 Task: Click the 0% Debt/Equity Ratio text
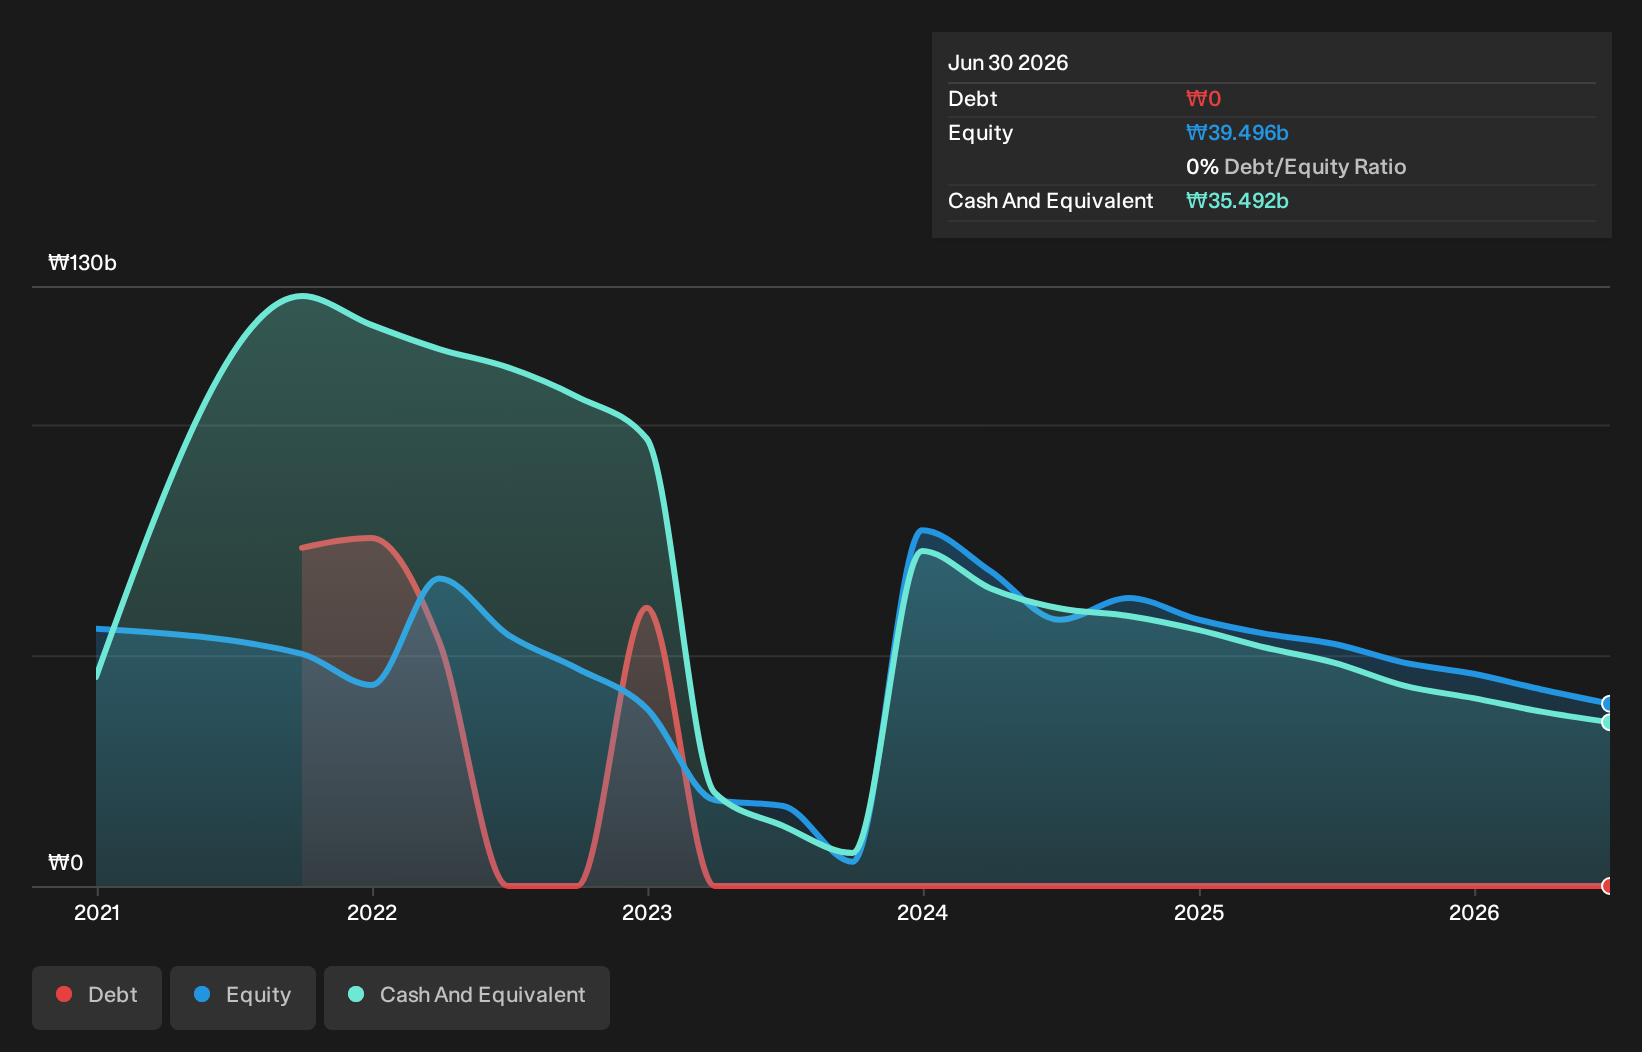pos(1296,167)
